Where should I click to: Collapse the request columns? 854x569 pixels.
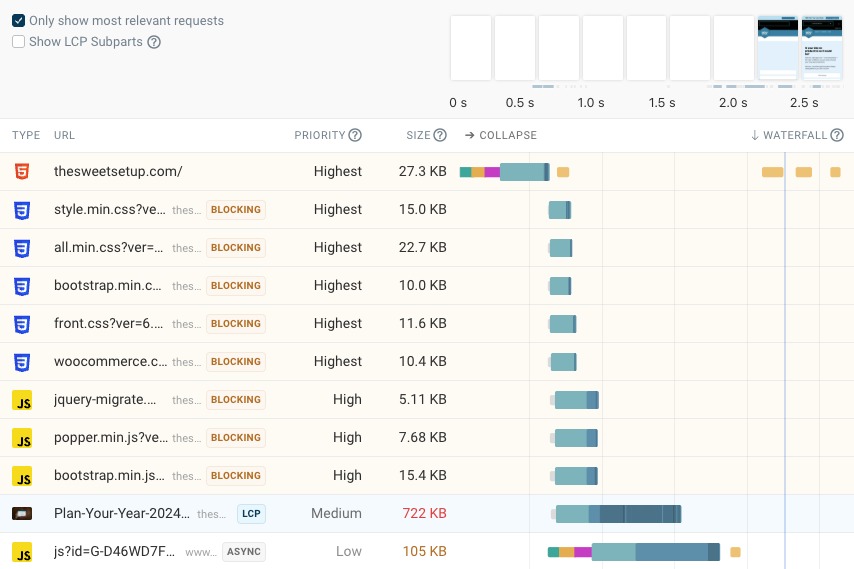click(x=501, y=135)
